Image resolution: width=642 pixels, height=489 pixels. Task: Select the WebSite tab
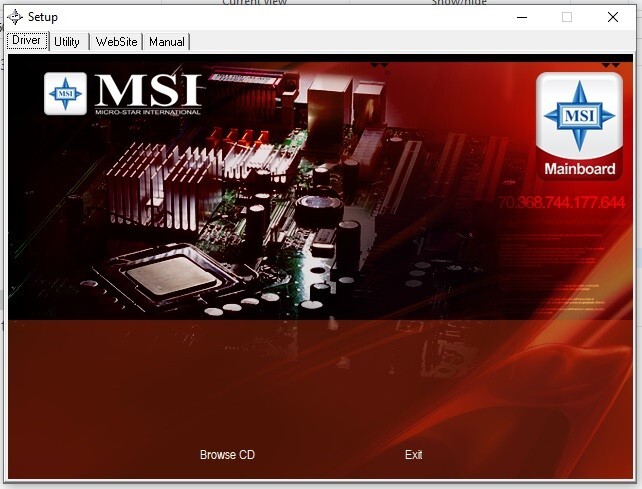pos(116,42)
